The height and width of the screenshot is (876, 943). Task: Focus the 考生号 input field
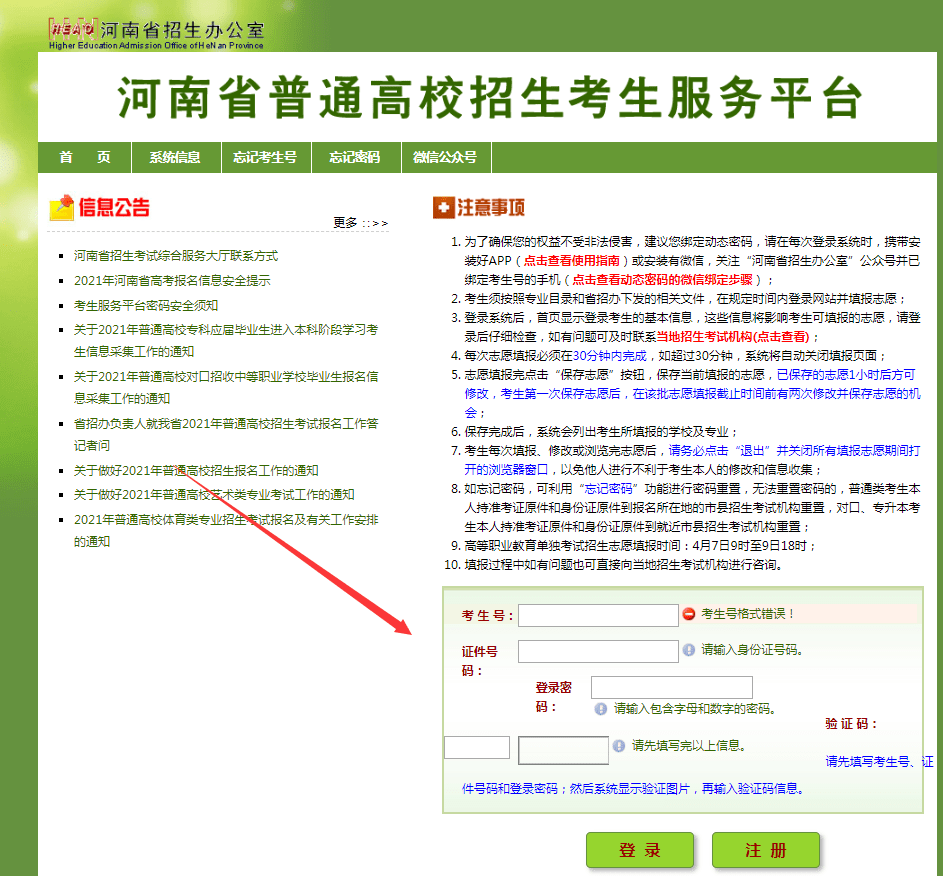click(598, 615)
